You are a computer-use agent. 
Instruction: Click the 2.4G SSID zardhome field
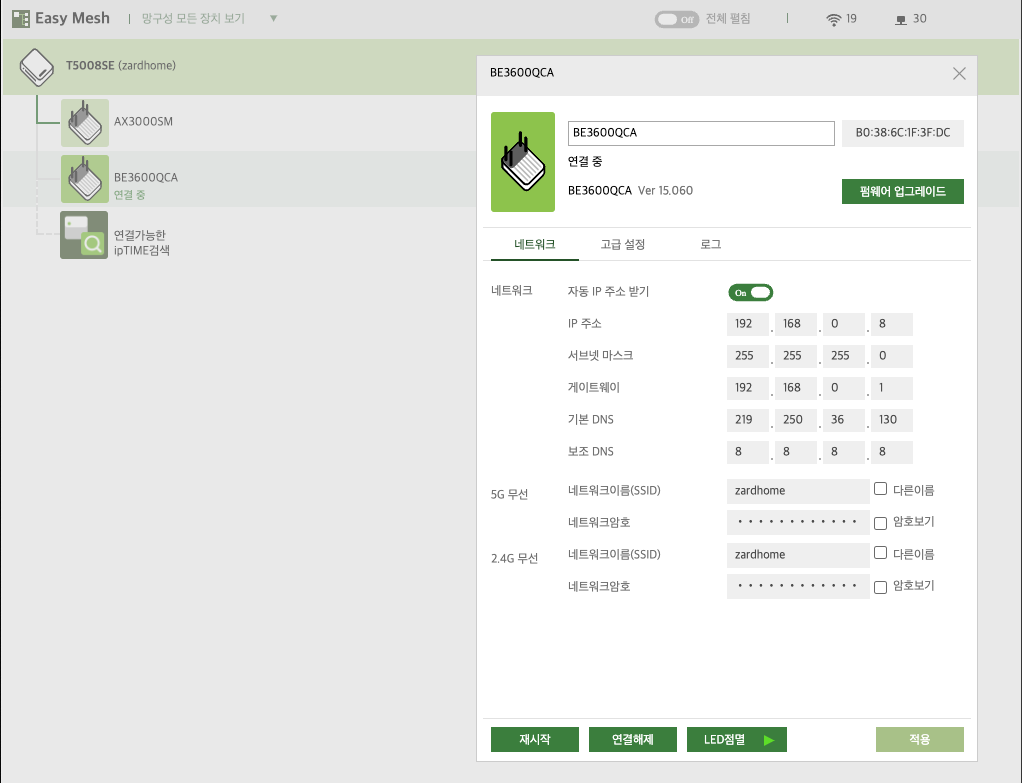coord(798,555)
